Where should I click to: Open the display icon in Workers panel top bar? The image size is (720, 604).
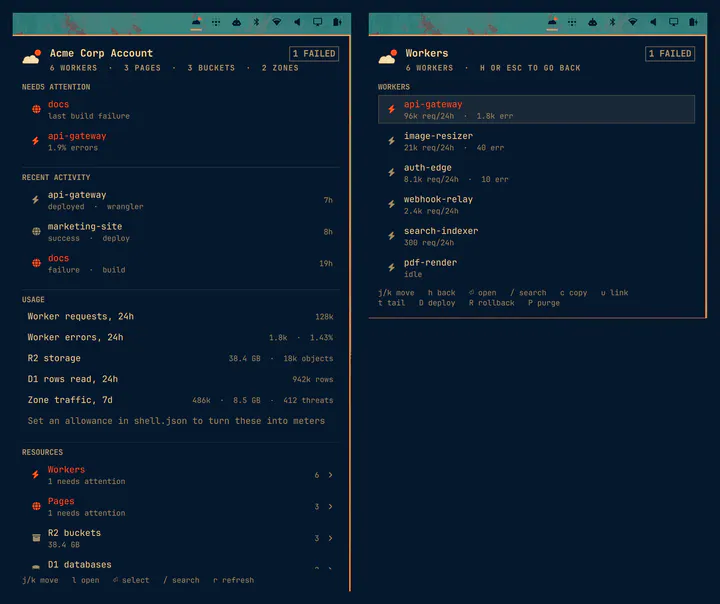point(673,22)
